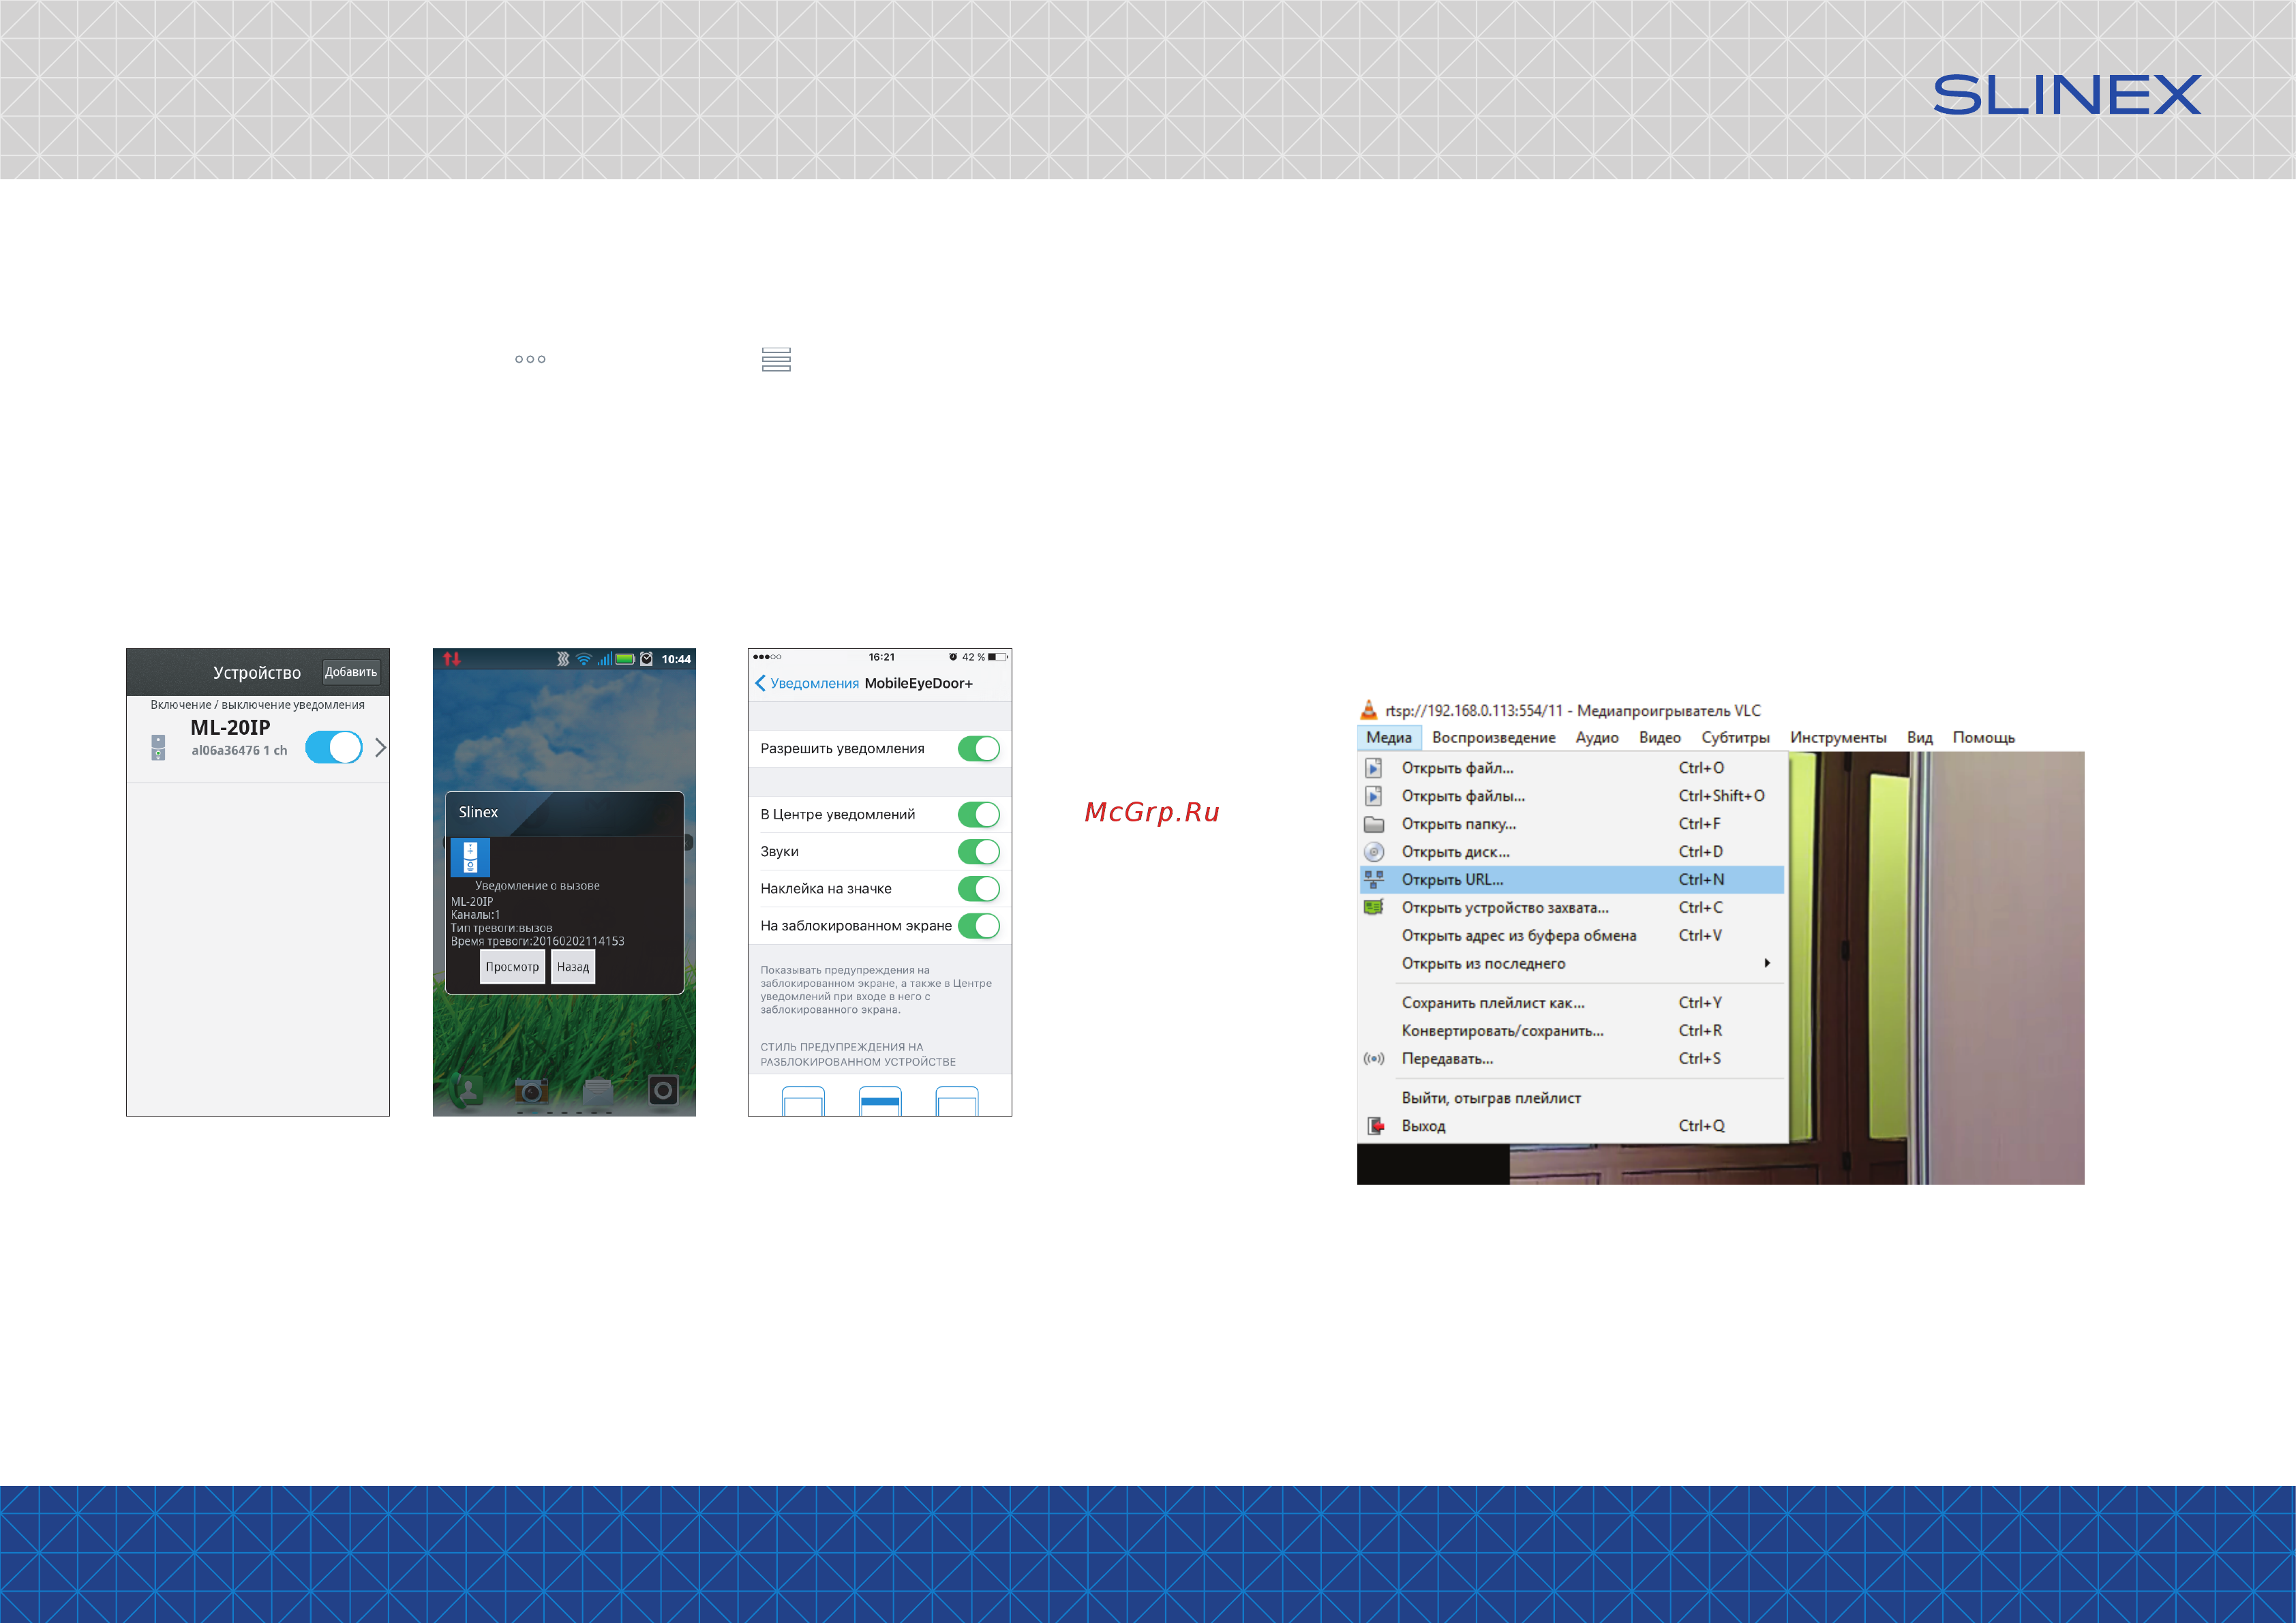This screenshot has width=2296, height=1623.
Task: Choose Открыть файлы... menu entry
Action: coord(1571,796)
